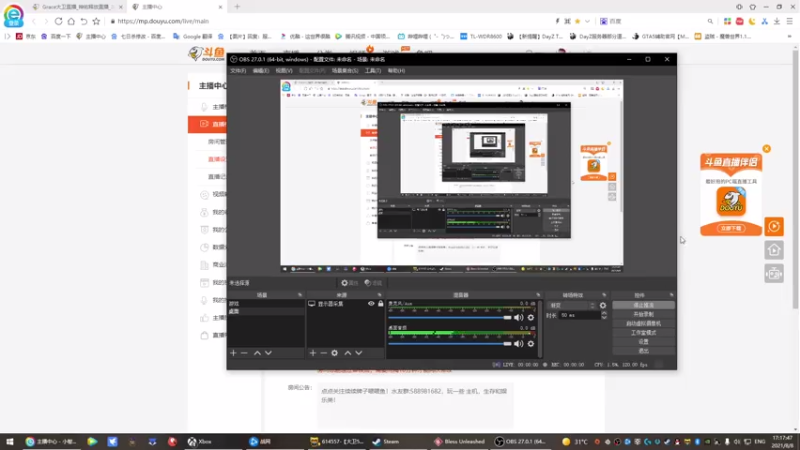Click the Douyu logo on the page
This screenshot has width=800, height=450.
pos(206,54)
